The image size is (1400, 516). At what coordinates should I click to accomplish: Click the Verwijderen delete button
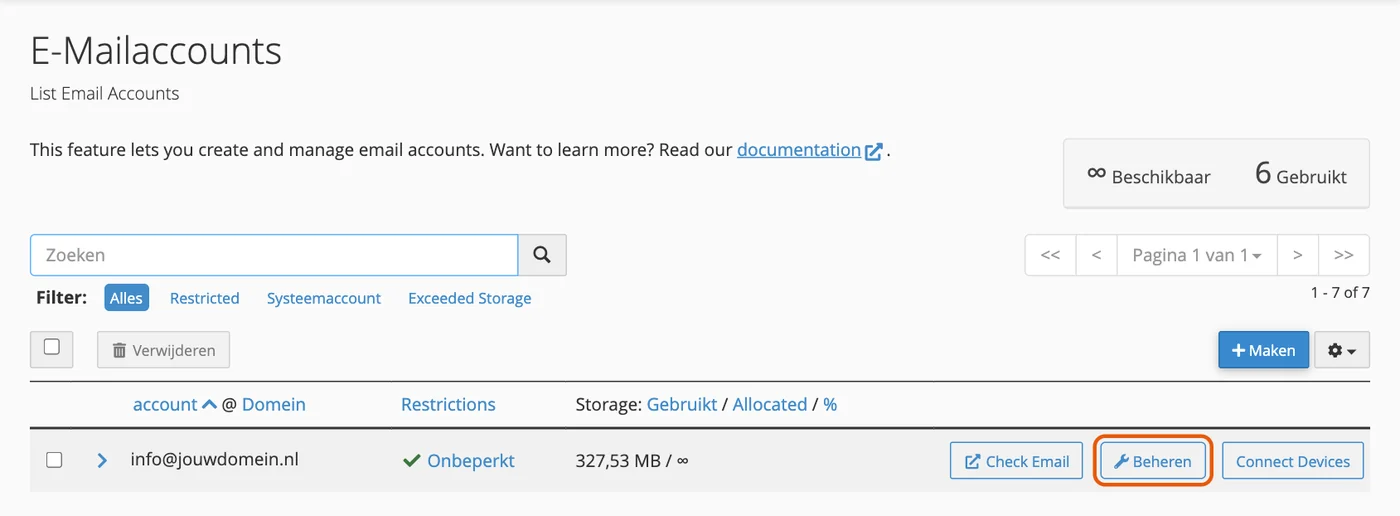[x=163, y=350]
